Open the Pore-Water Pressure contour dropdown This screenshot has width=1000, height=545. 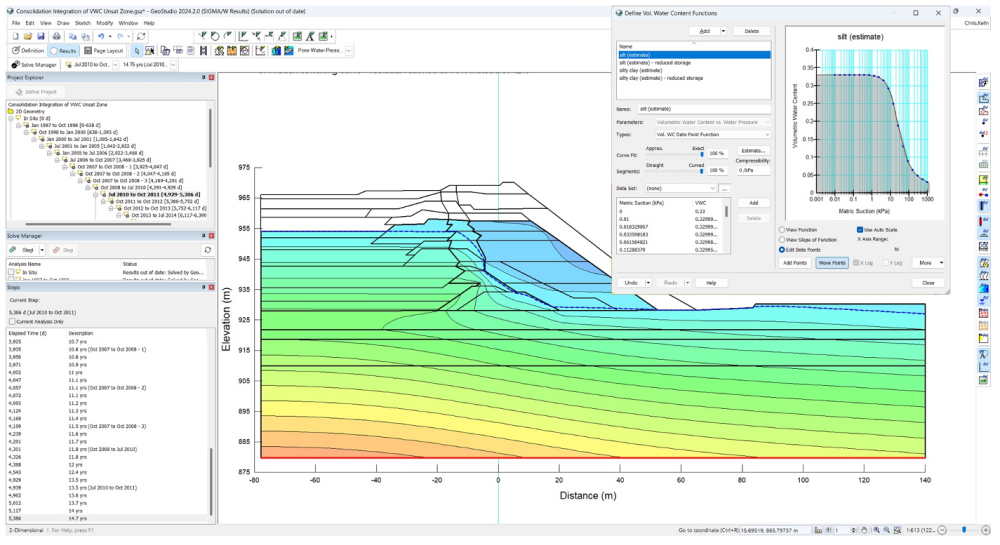pyautogui.click(x=349, y=50)
